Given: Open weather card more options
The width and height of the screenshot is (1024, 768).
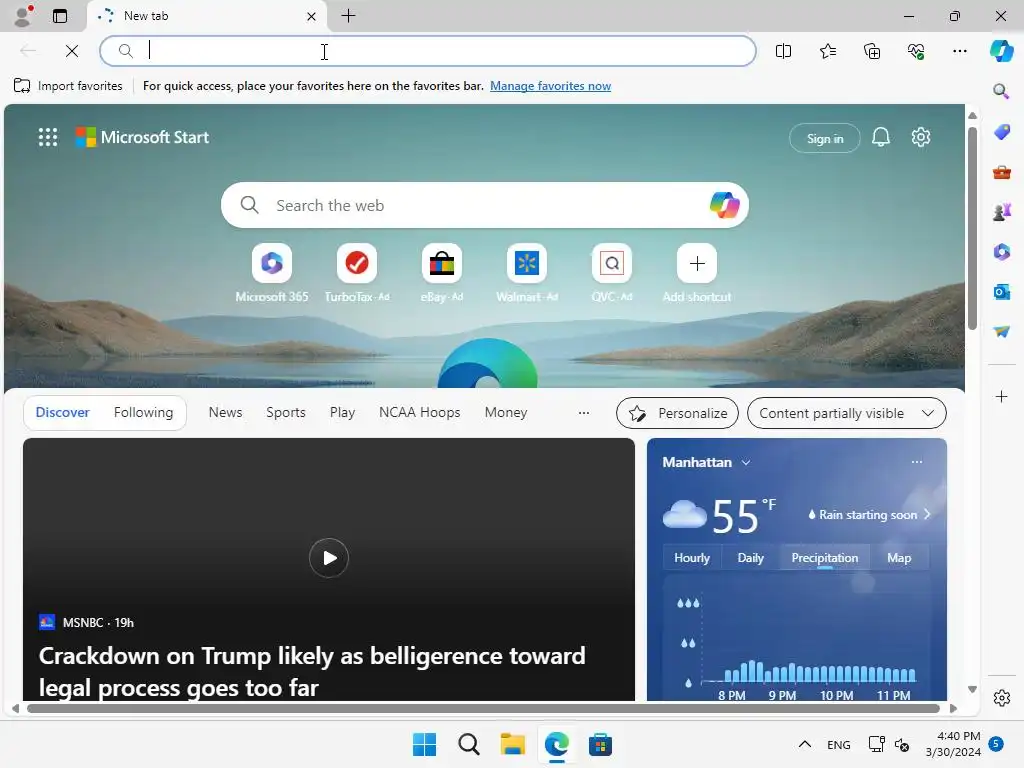Looking at the screenshot, I should point(917,462).
